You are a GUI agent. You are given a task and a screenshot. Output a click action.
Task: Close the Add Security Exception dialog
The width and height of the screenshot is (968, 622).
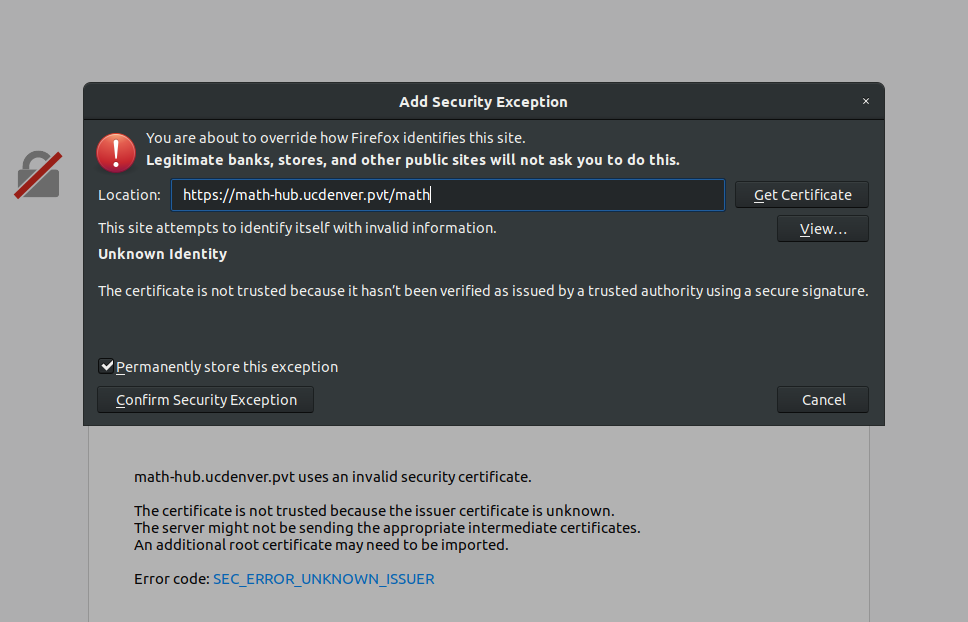coord(866,101)
